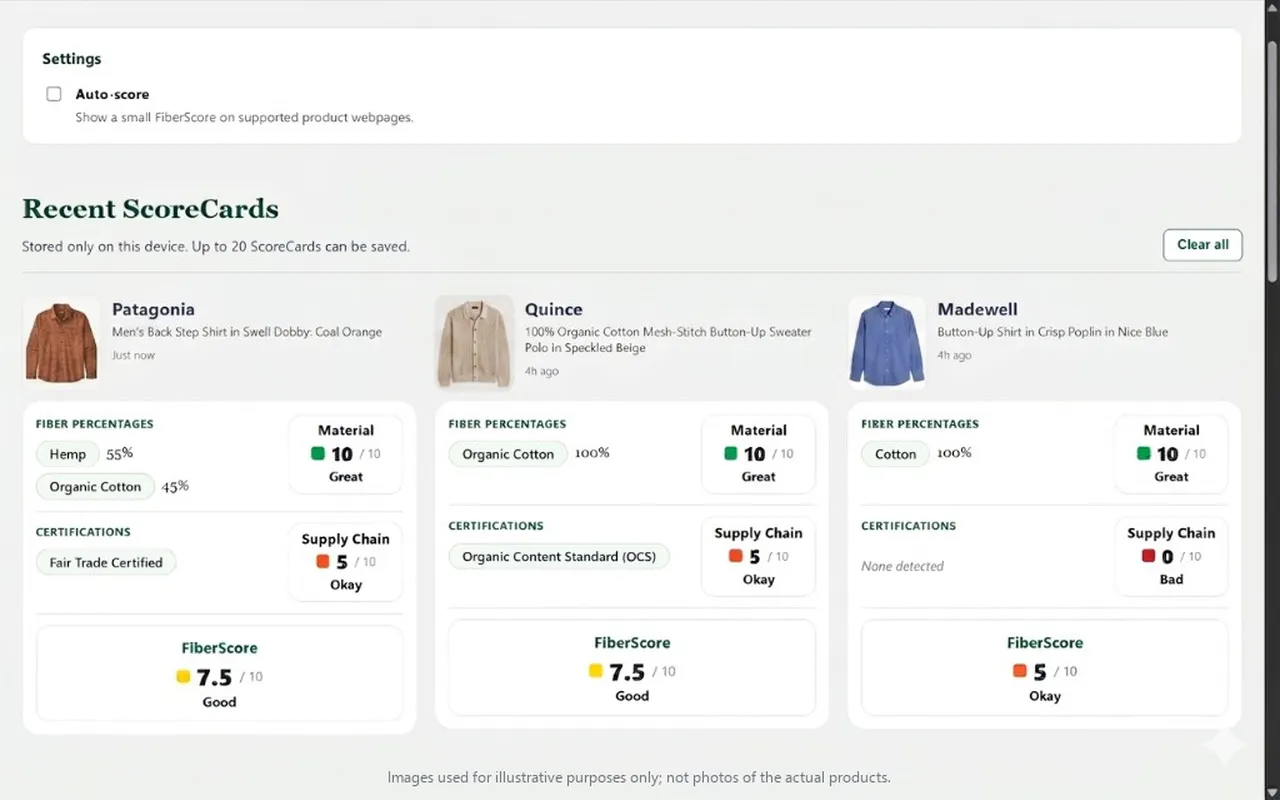The width and height of the screenshot is (1280, 800).
Task: Click 'None detected' on Madewell card
Action: (x=902, y=566)
